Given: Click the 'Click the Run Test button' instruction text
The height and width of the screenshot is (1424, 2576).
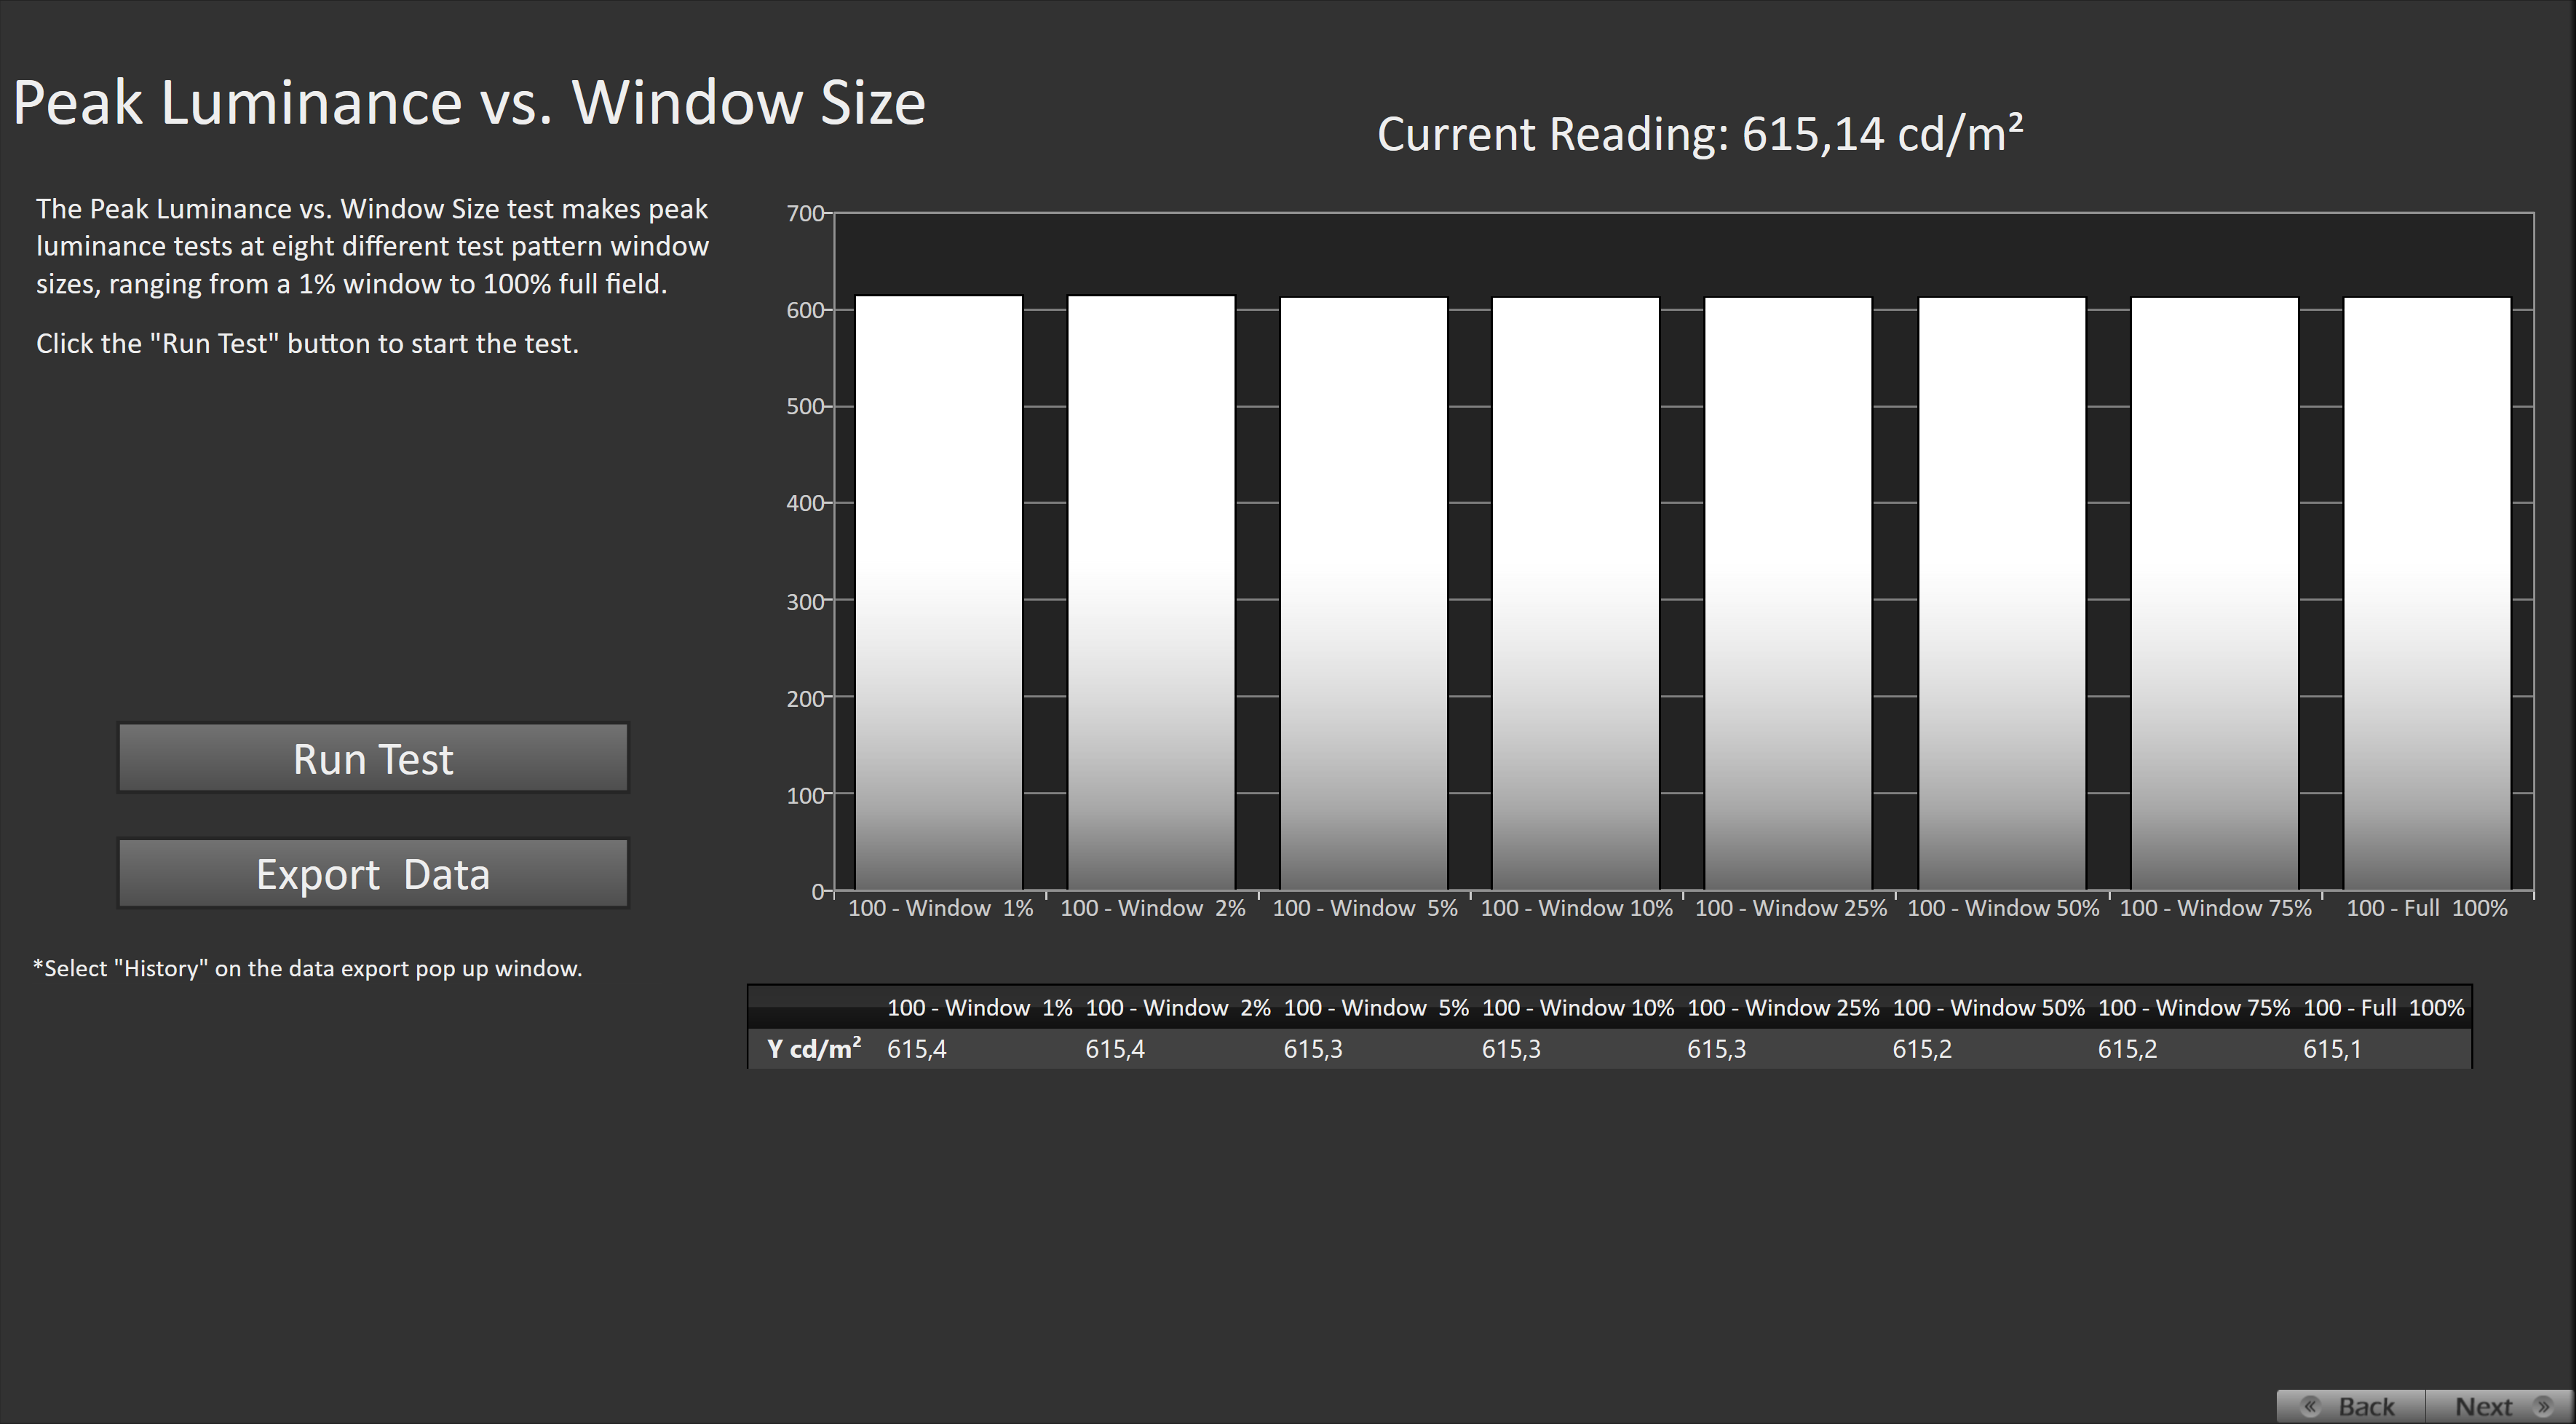Looking at the screenshot, I should (x=308, y=344).
